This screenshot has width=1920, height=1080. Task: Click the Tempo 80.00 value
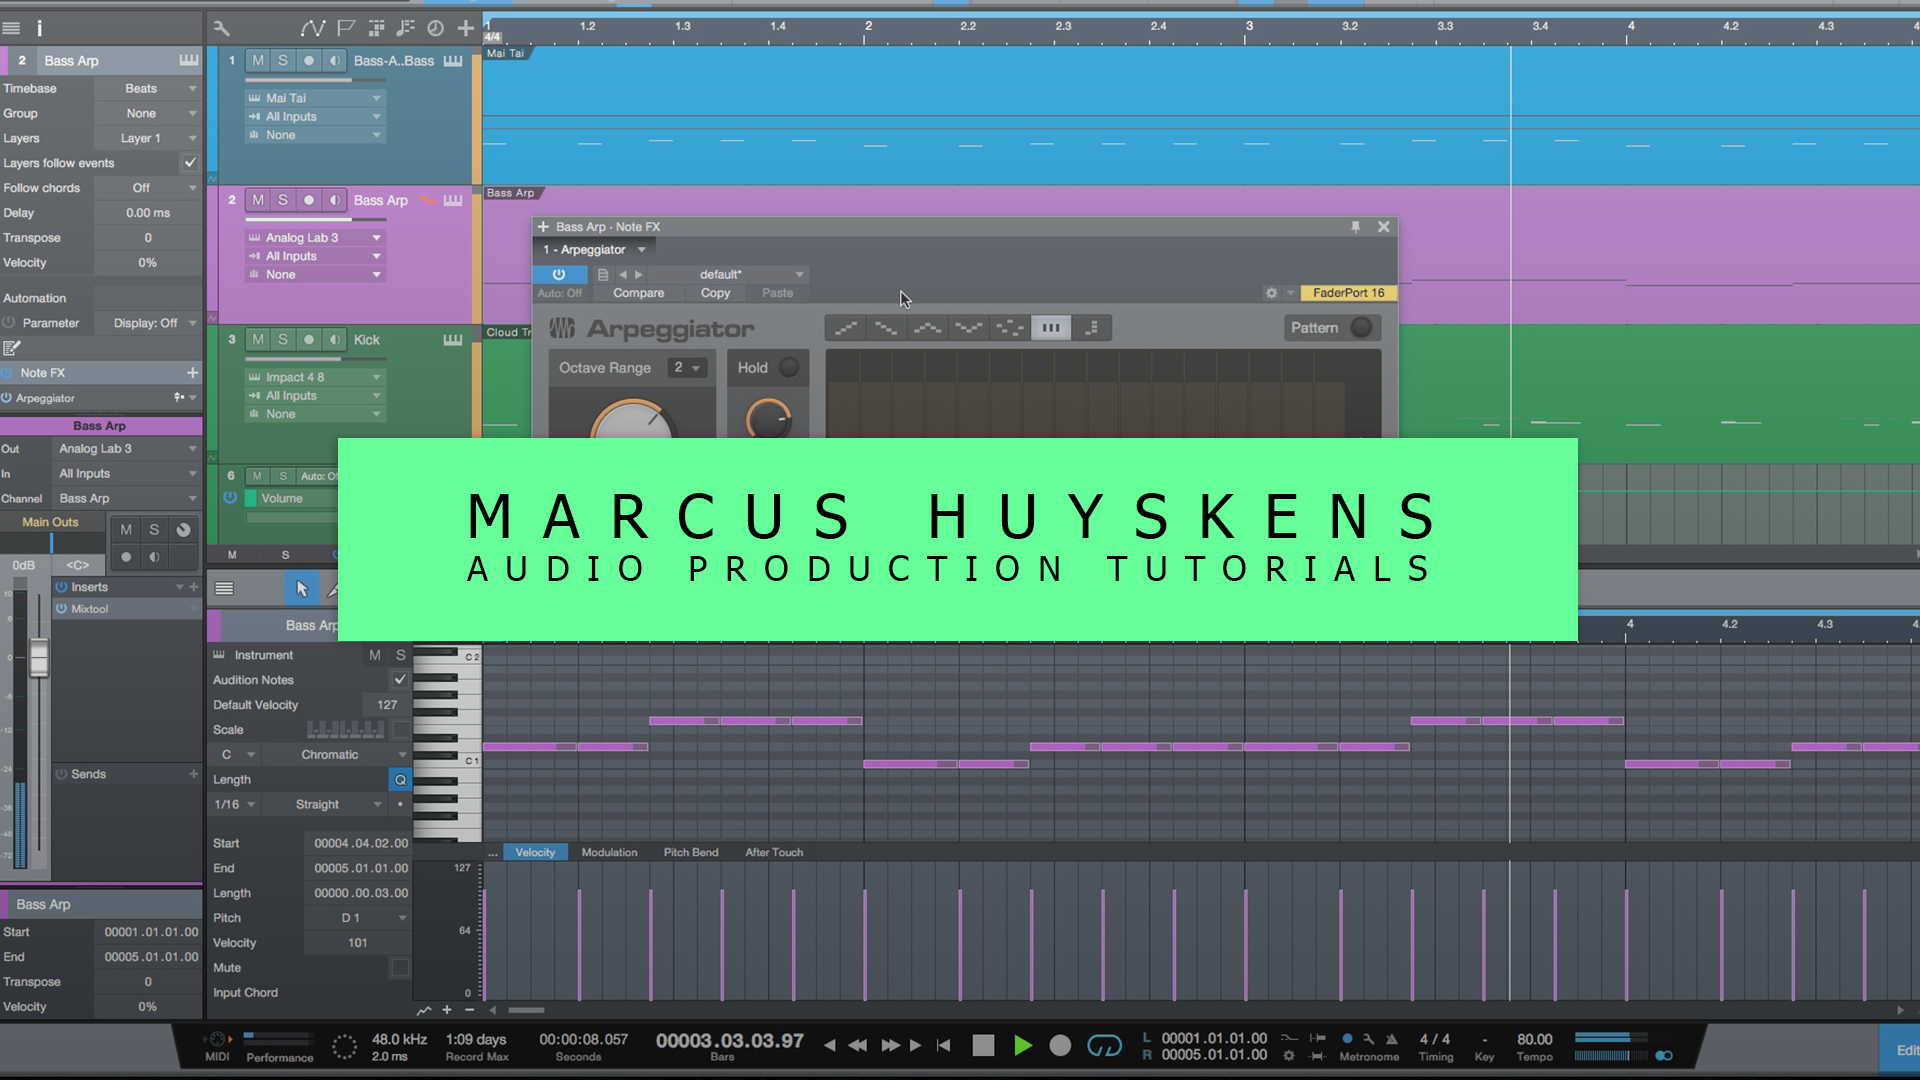[x=1534, y=1040]
